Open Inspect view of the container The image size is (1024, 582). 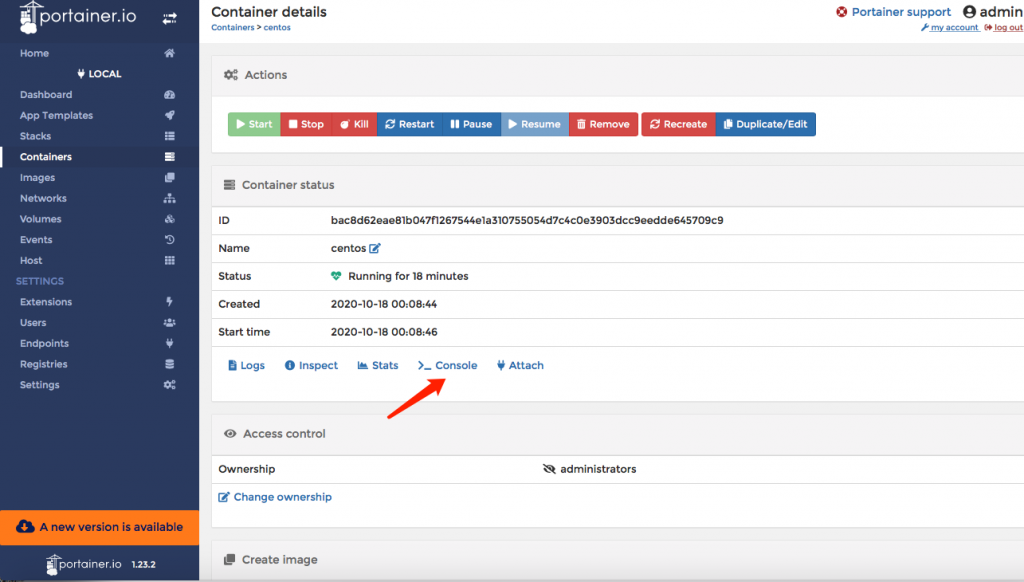[311, 366]
